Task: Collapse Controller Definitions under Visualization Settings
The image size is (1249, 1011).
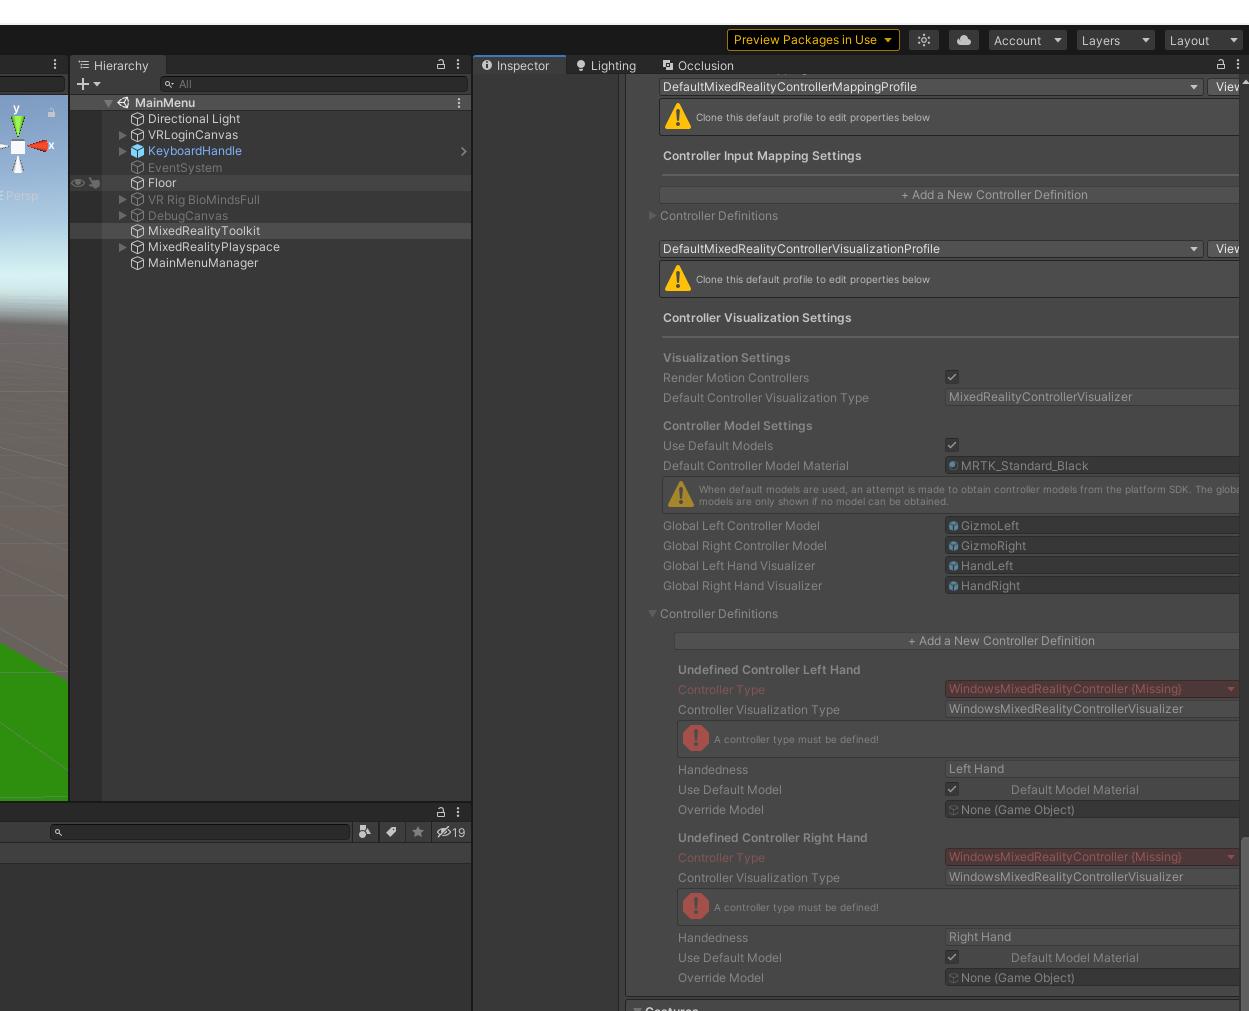Action: (652, 613)
